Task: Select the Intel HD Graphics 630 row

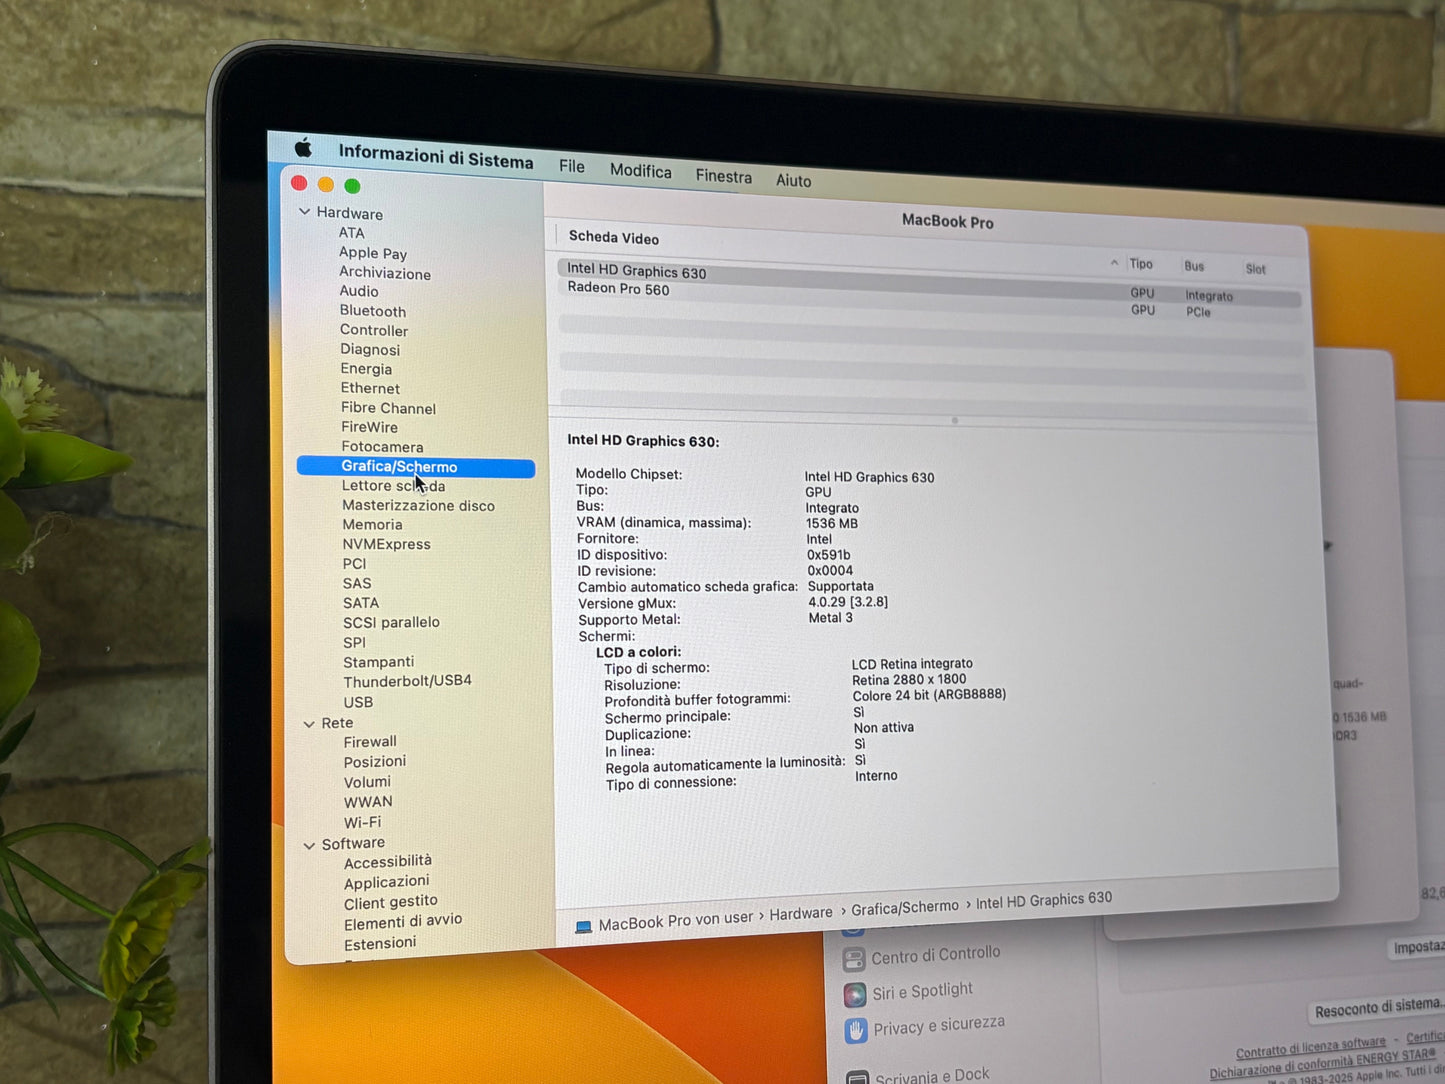Action: pyautogui.click(x=929, y=281)
